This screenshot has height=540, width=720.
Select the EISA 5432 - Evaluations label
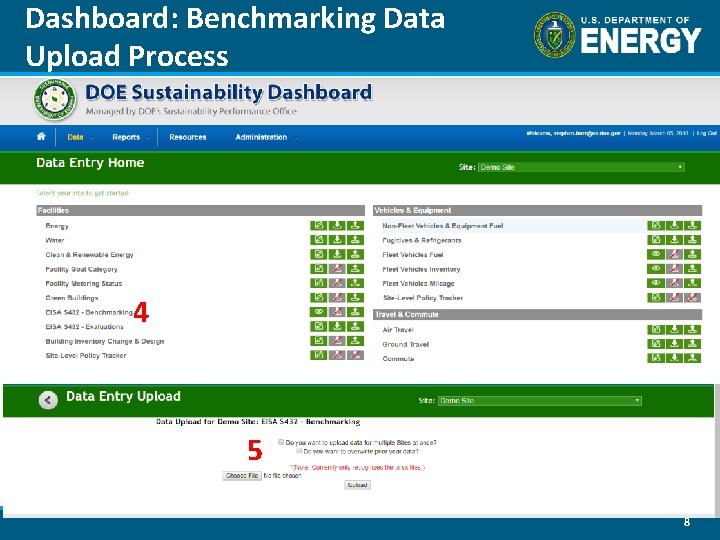pyautogui.click(x=84, y=326)
